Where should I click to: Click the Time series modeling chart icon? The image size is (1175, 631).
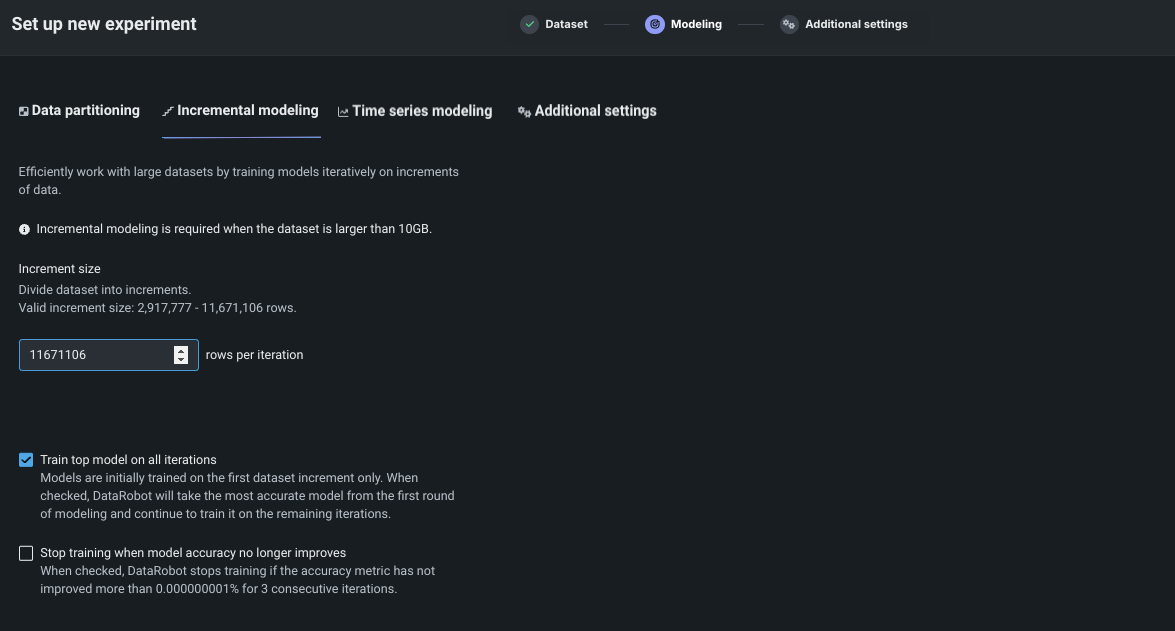[343, 112]
